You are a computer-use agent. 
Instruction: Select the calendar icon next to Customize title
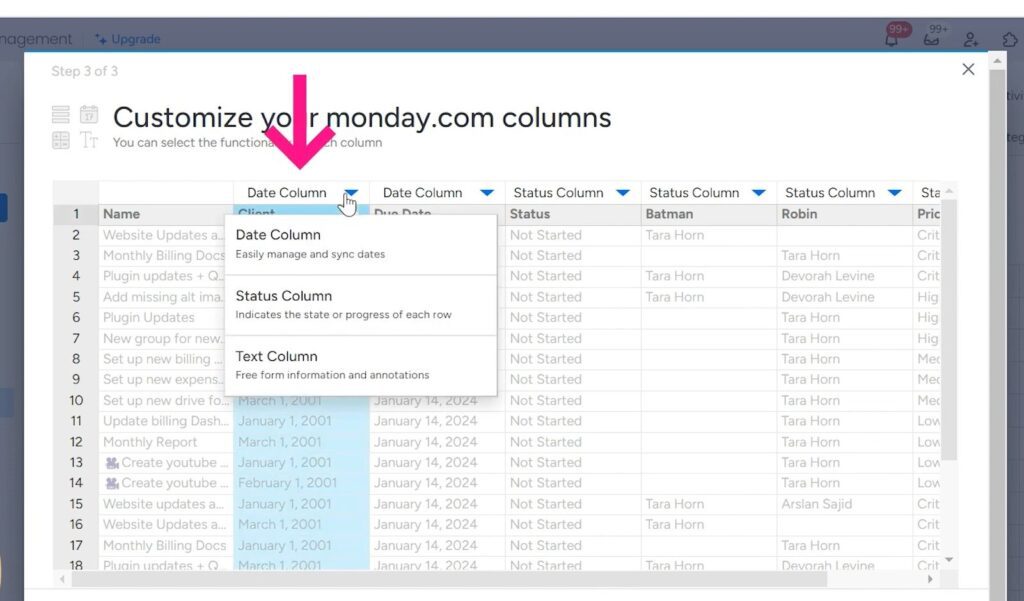(x=89, y=114)
